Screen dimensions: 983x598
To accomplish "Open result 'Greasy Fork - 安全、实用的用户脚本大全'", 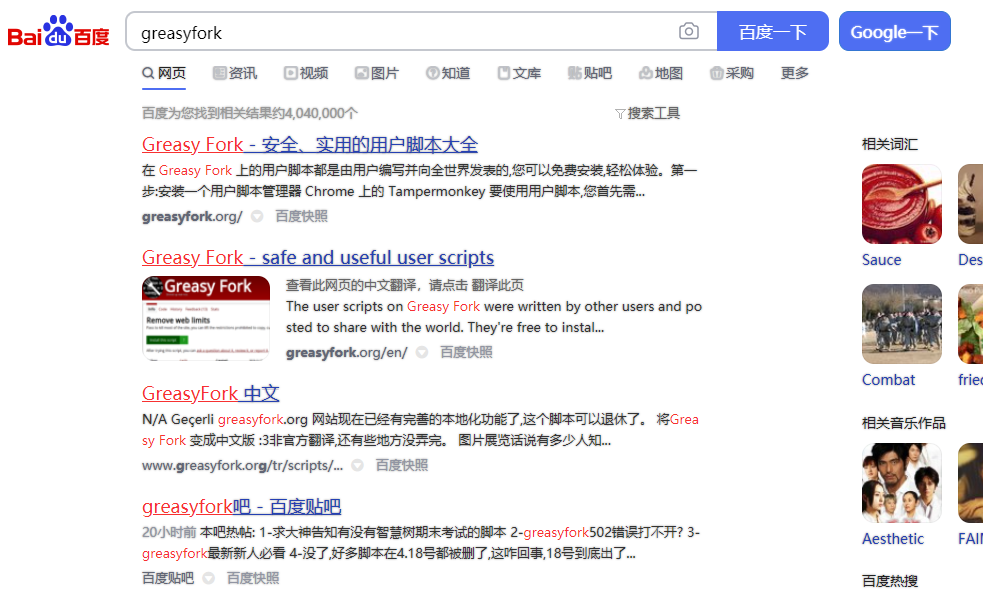I will tap(310, 145).
